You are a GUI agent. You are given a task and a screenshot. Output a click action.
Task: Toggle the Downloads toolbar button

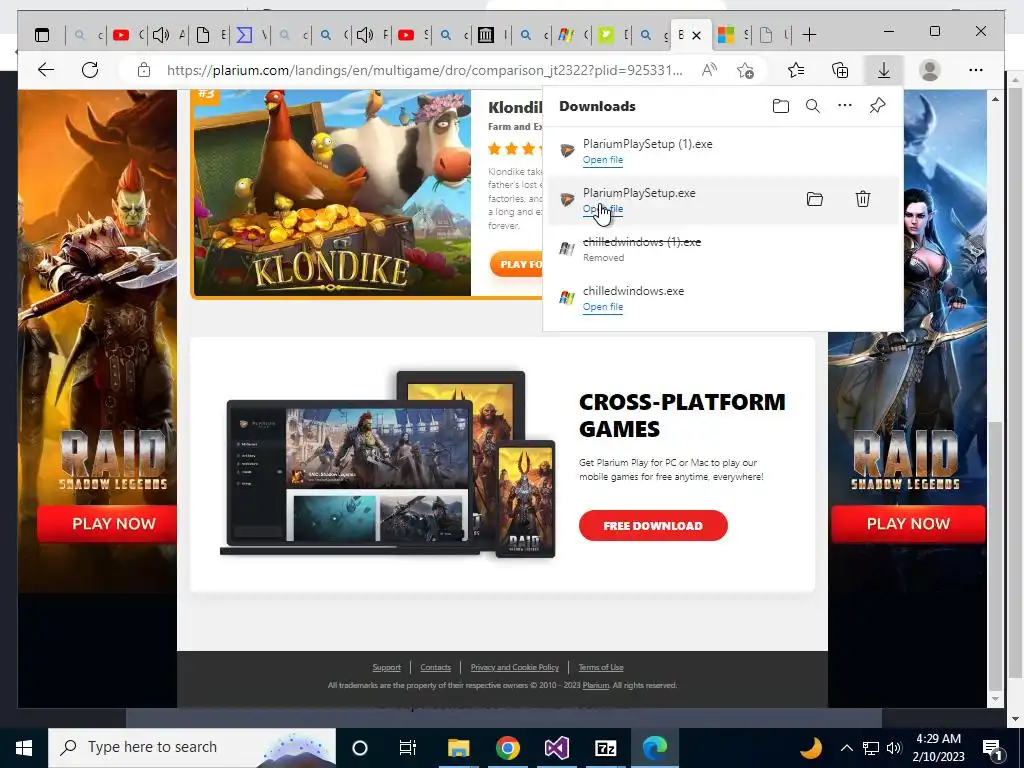coord(884,70)
